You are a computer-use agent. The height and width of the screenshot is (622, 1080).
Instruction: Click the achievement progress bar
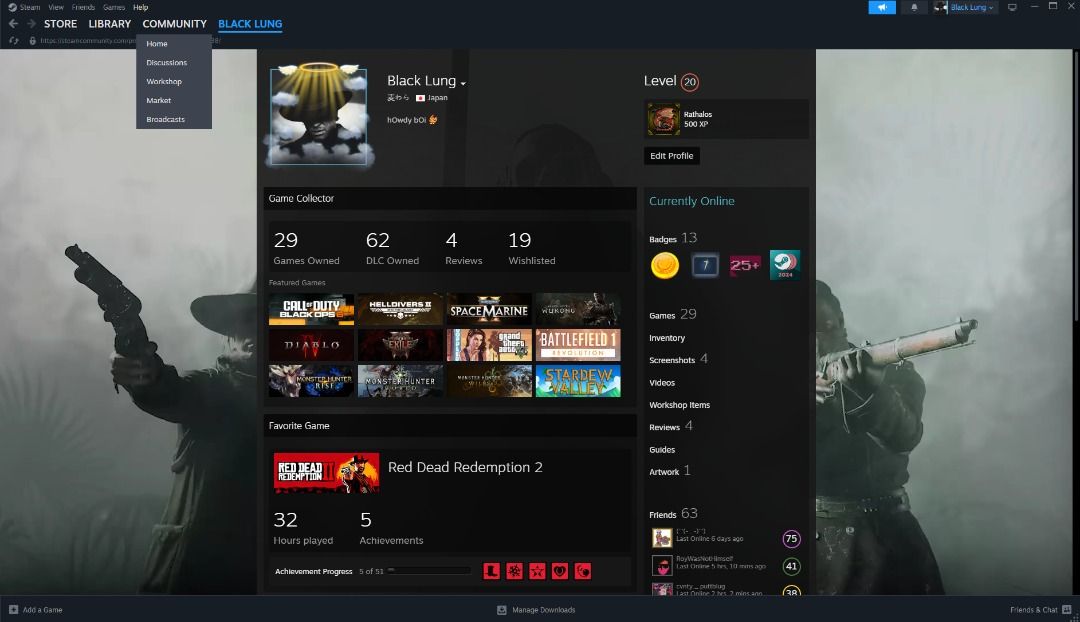click(x=428, y=571)
